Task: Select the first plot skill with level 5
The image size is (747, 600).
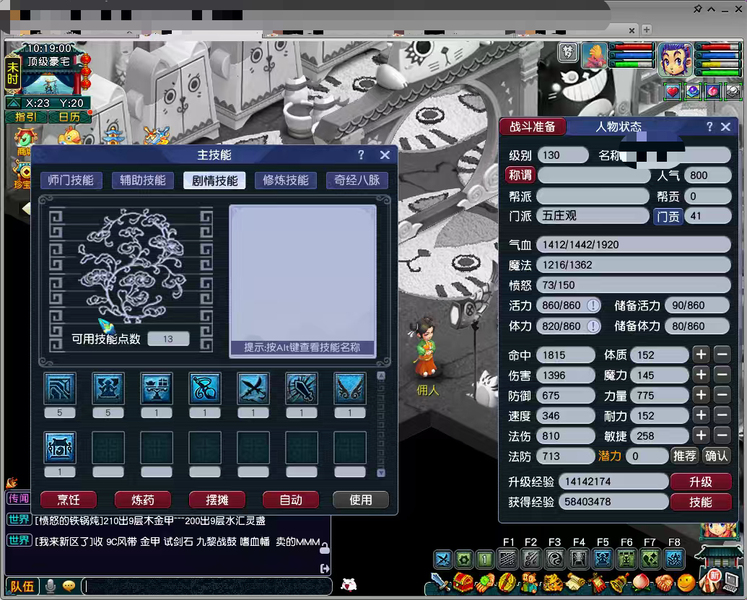Action: (60, 388)
